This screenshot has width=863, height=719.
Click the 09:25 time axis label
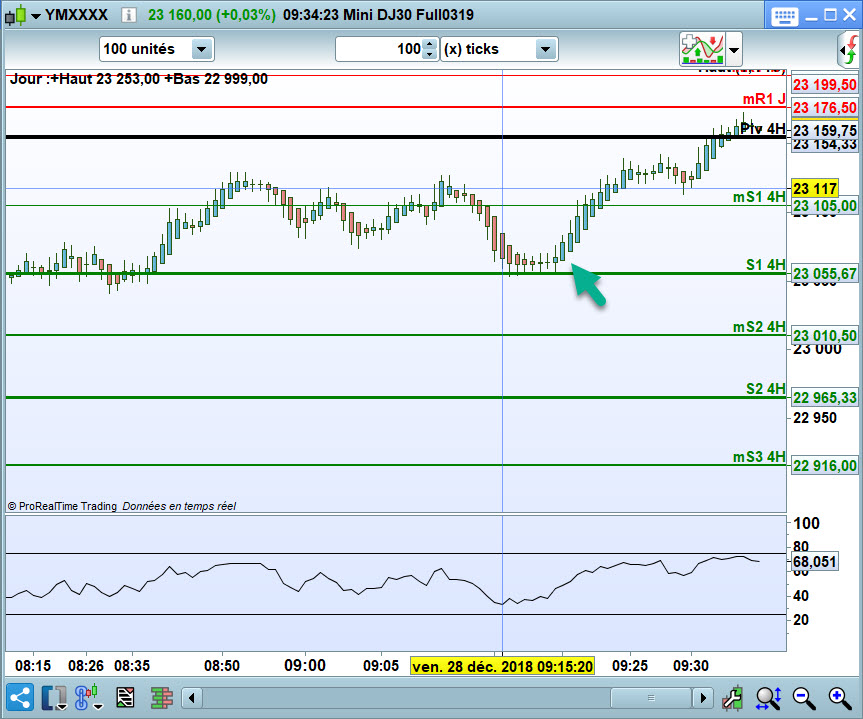click(630, 666)
